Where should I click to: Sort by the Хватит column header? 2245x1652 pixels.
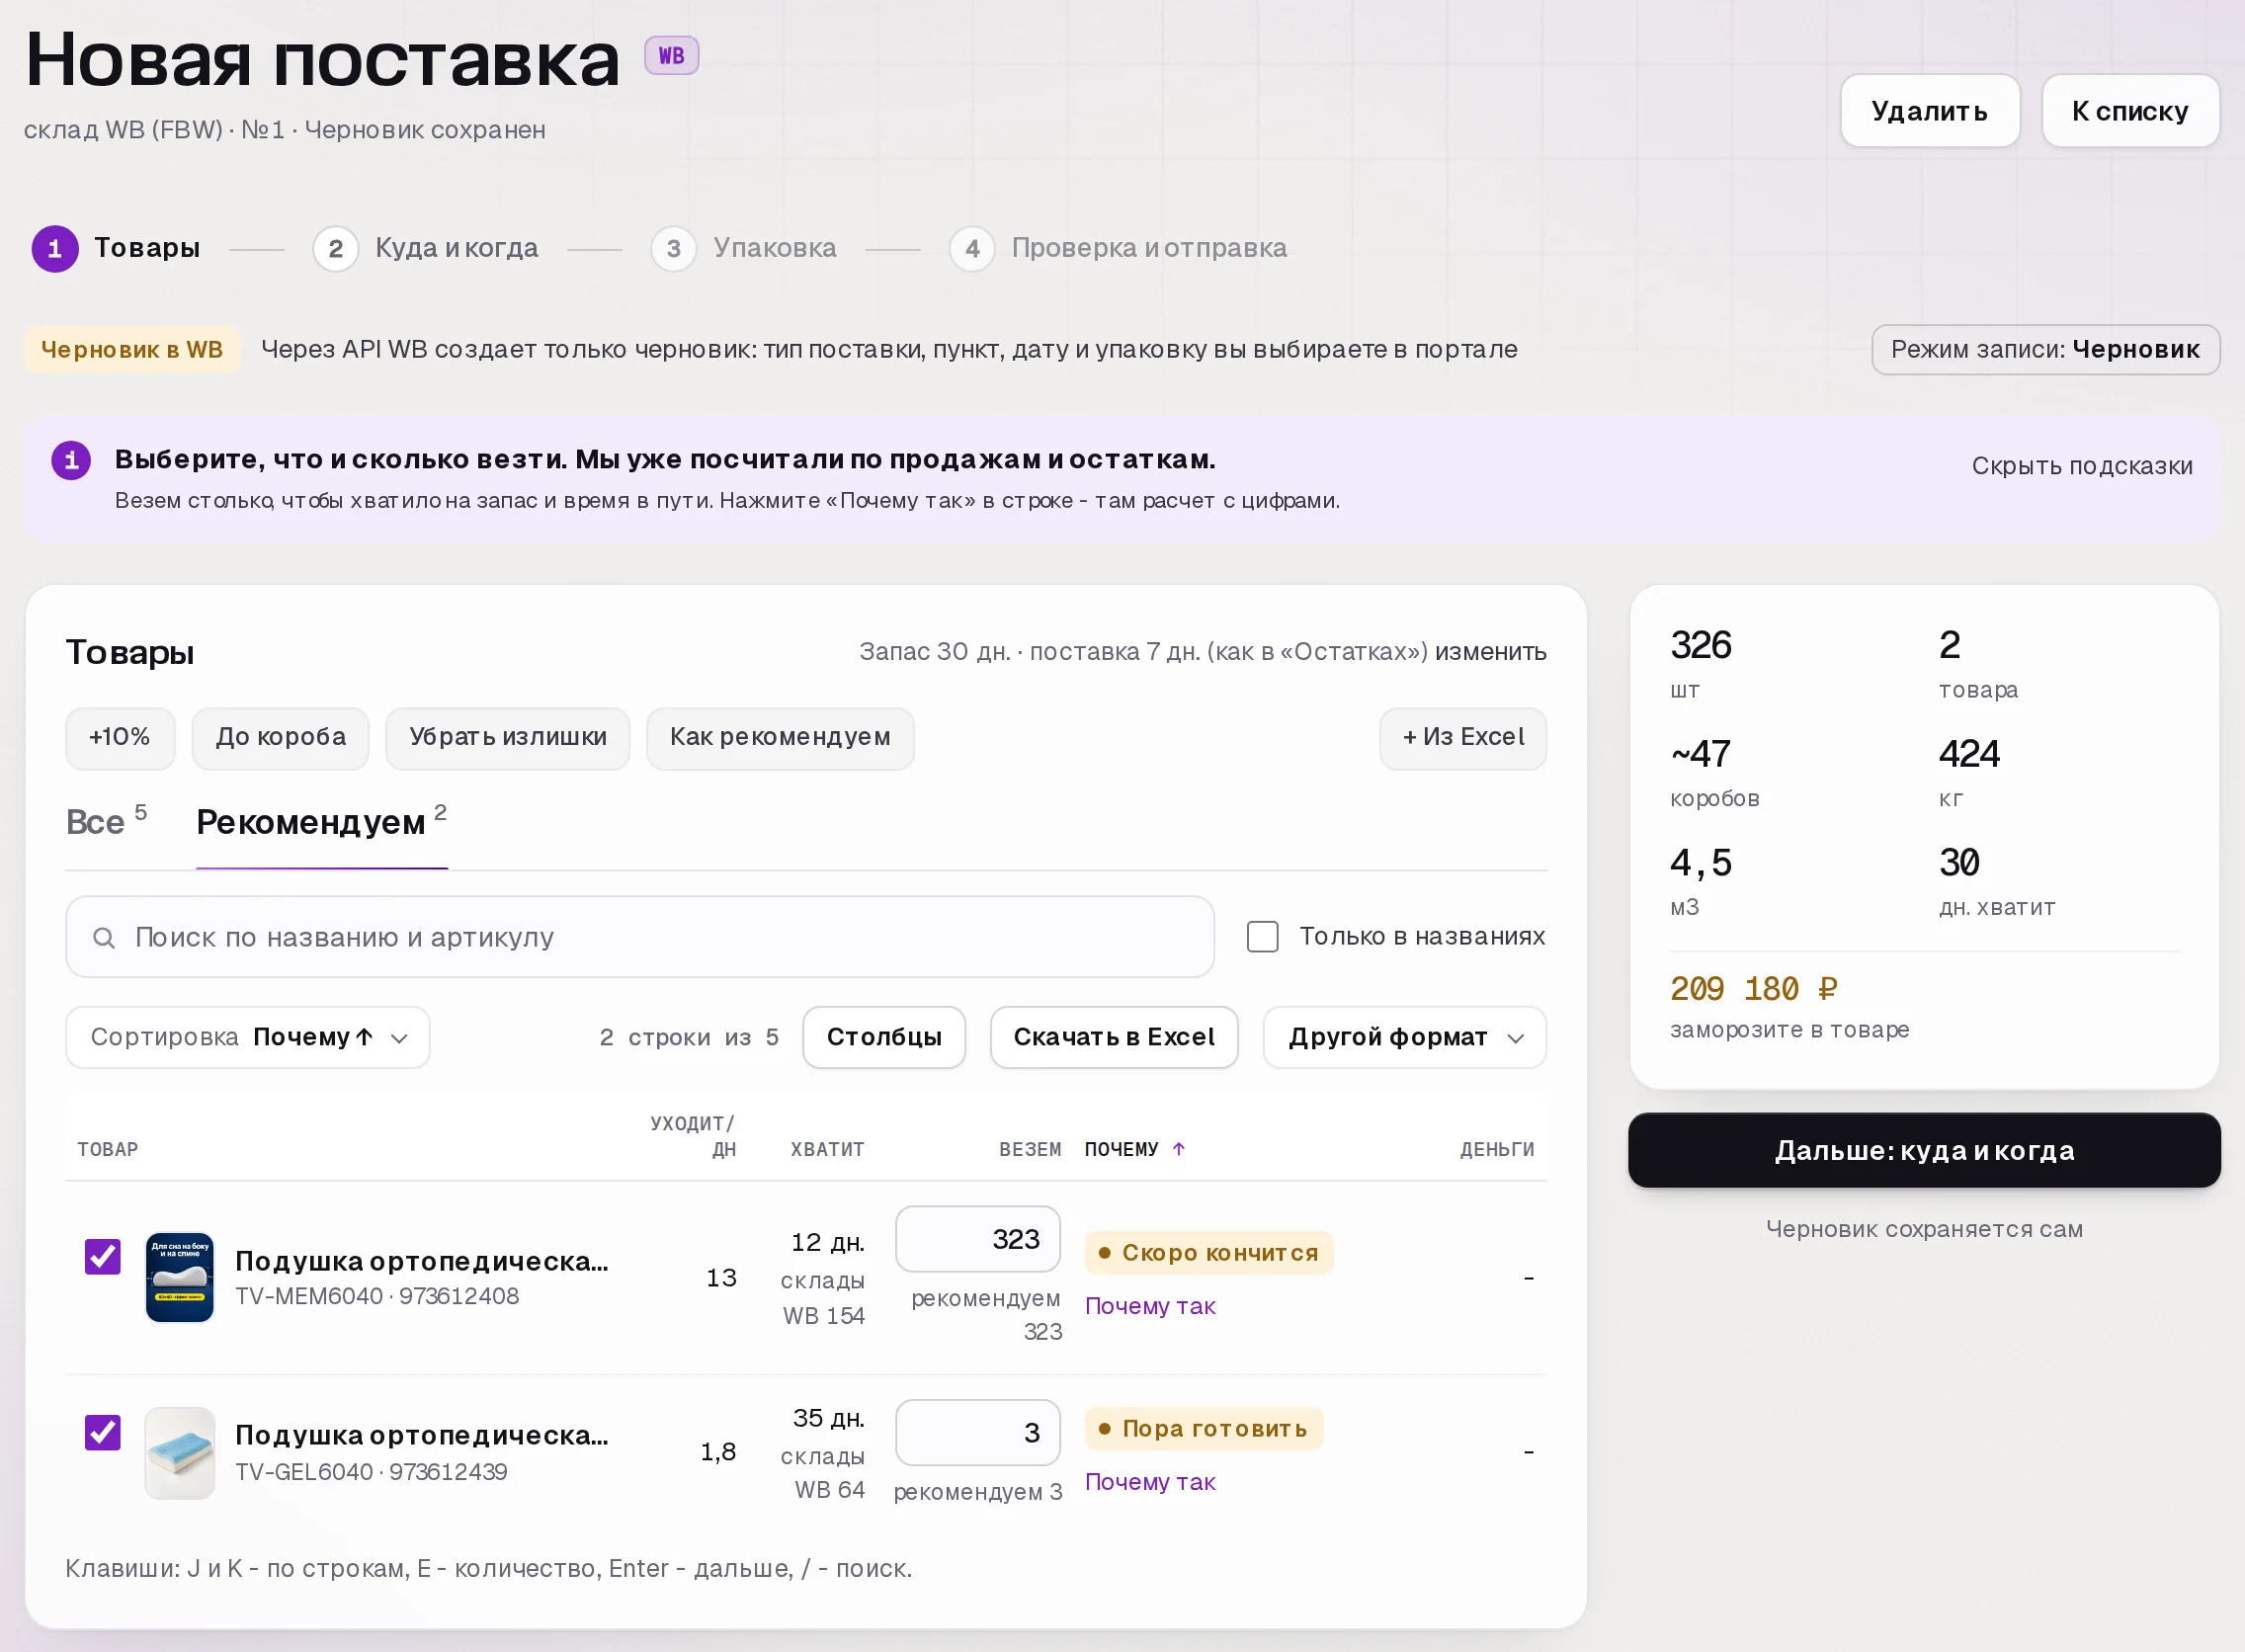tap(827, 1150)
